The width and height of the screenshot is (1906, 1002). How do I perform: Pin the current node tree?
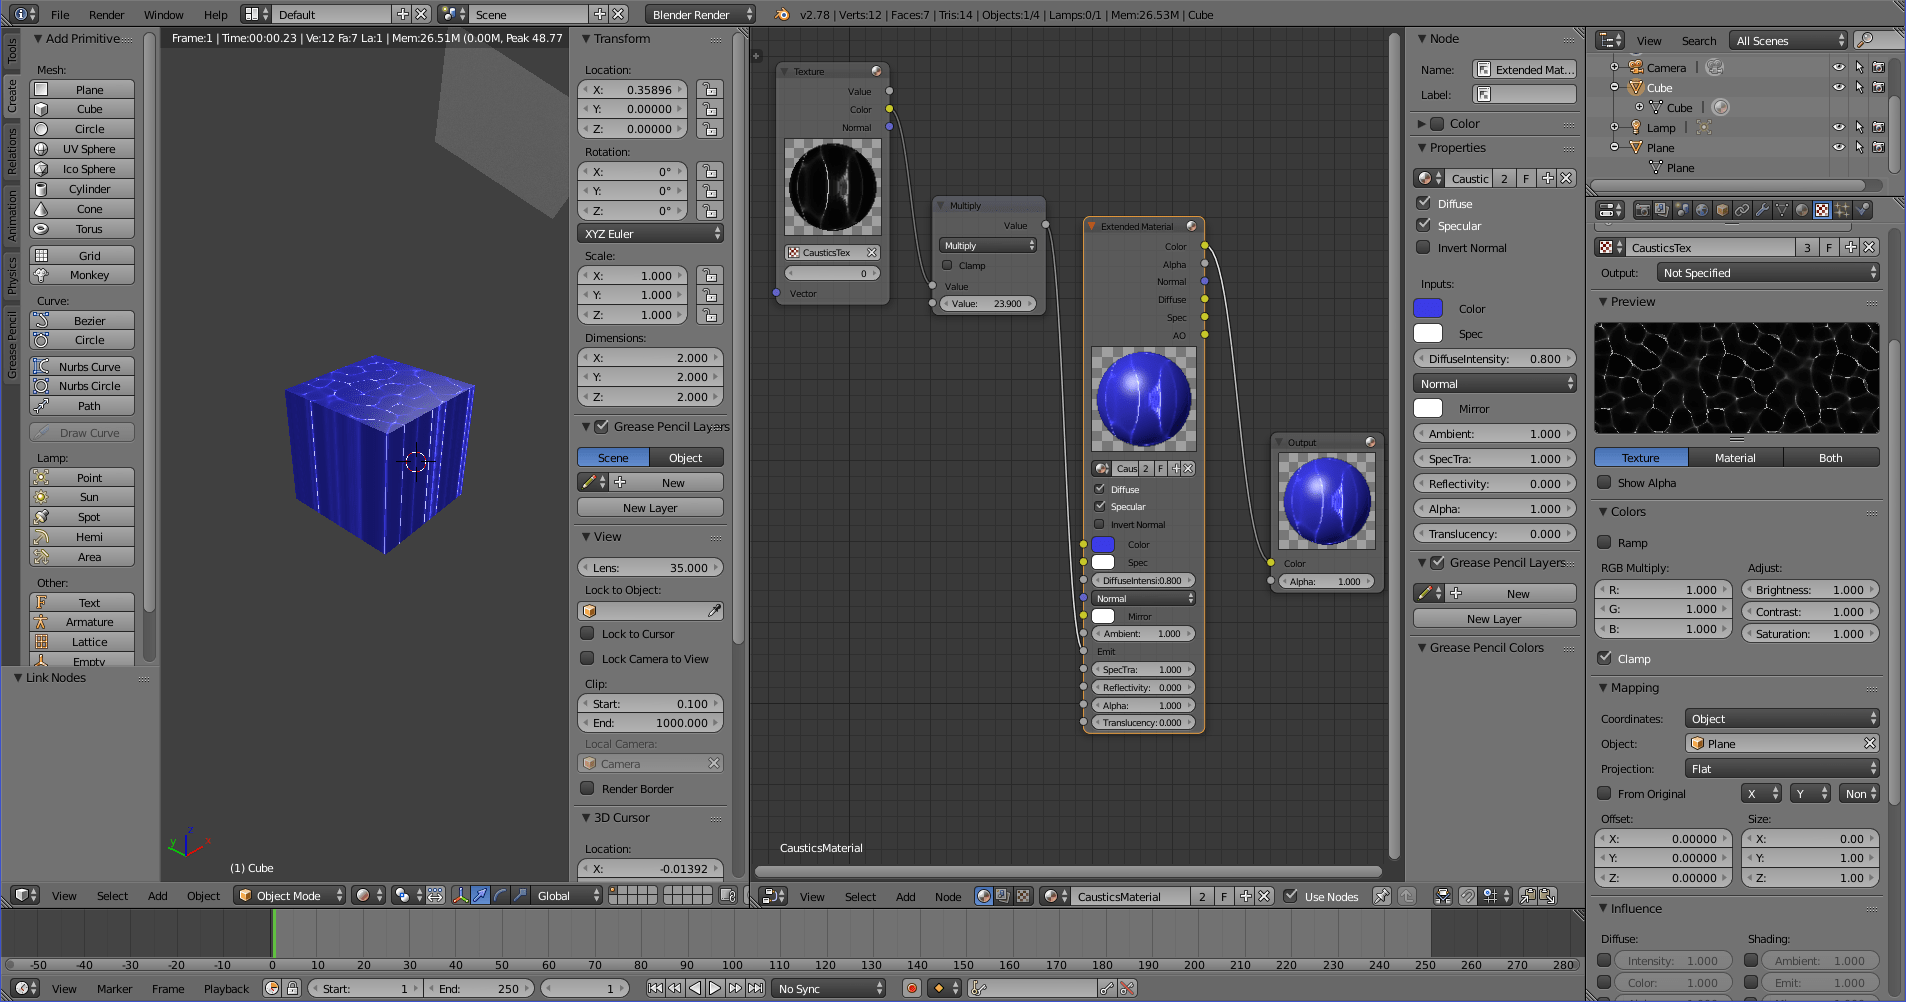pyautogui.click(x=1381, y=896)
